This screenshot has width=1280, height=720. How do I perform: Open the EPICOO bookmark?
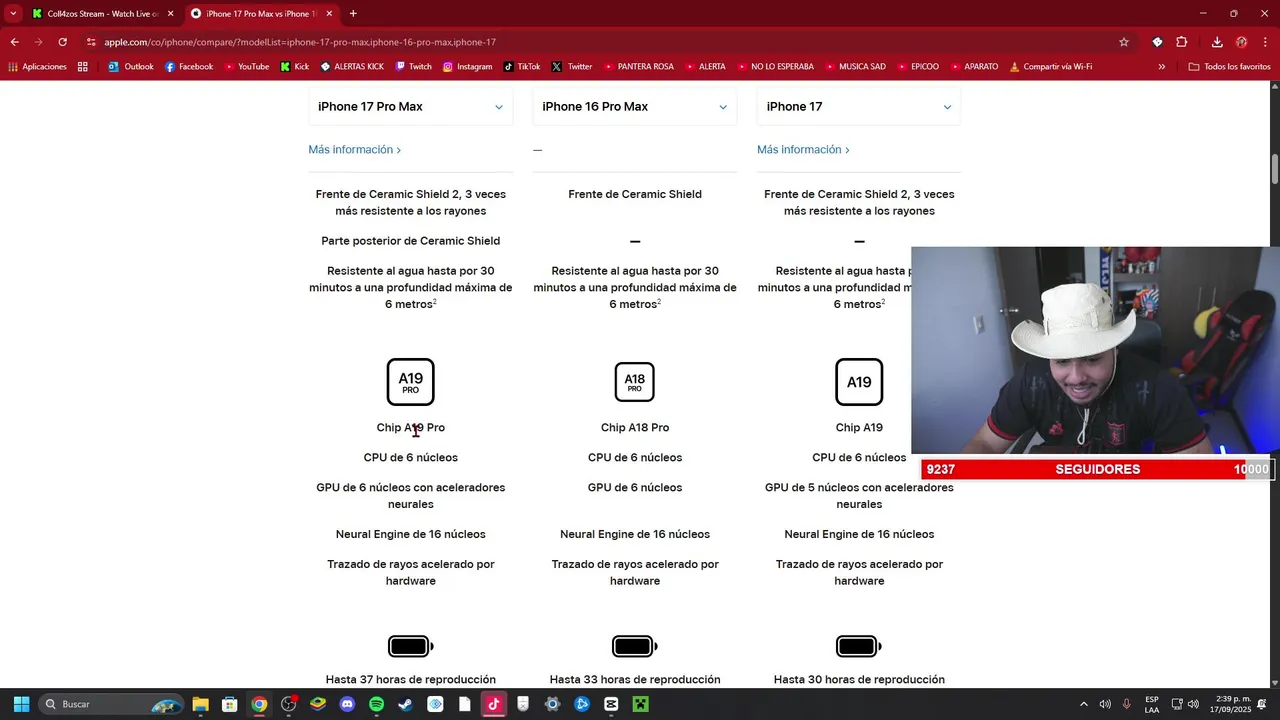coord(917,67)
